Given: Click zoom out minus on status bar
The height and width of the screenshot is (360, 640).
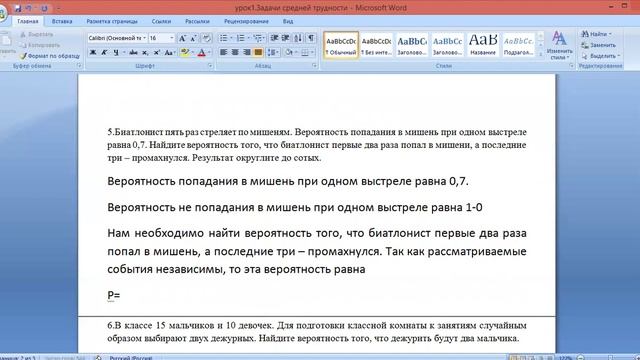Looking at the screenshot, I should (581, 358).
